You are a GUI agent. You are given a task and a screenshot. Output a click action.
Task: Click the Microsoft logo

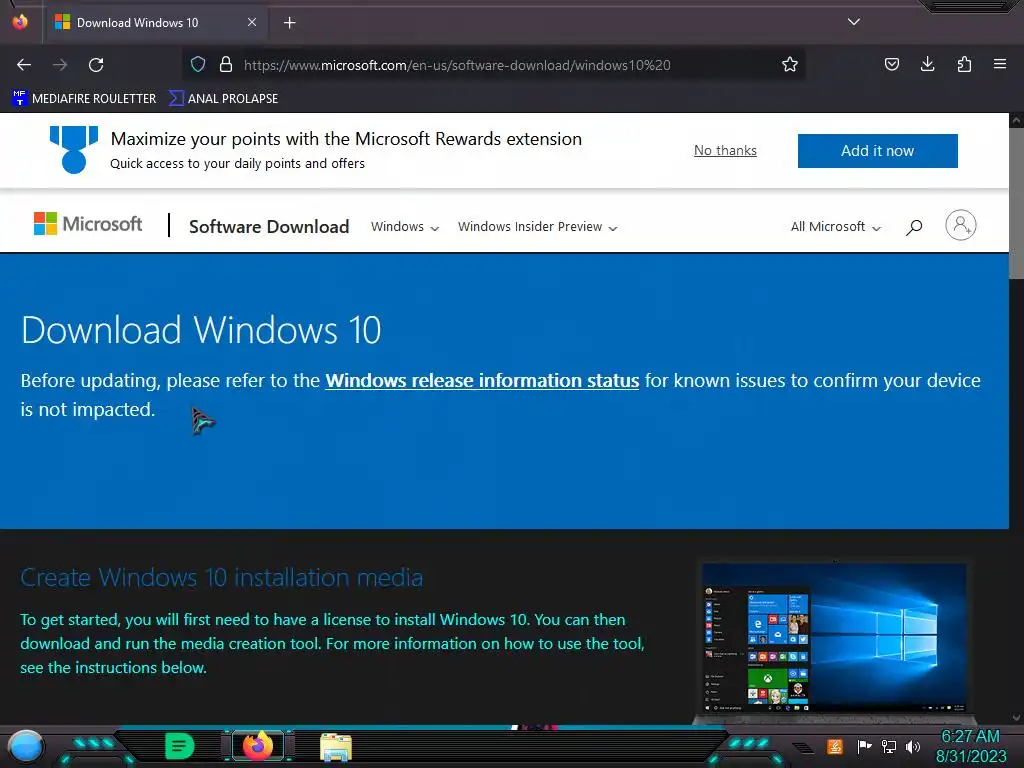[88, 224]
